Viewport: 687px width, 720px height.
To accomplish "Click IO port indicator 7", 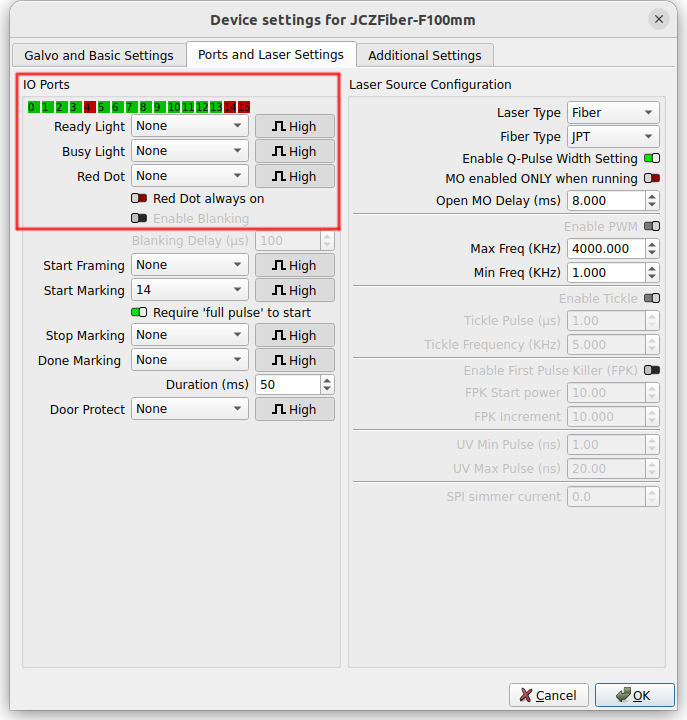I will (x=131, y=107).
